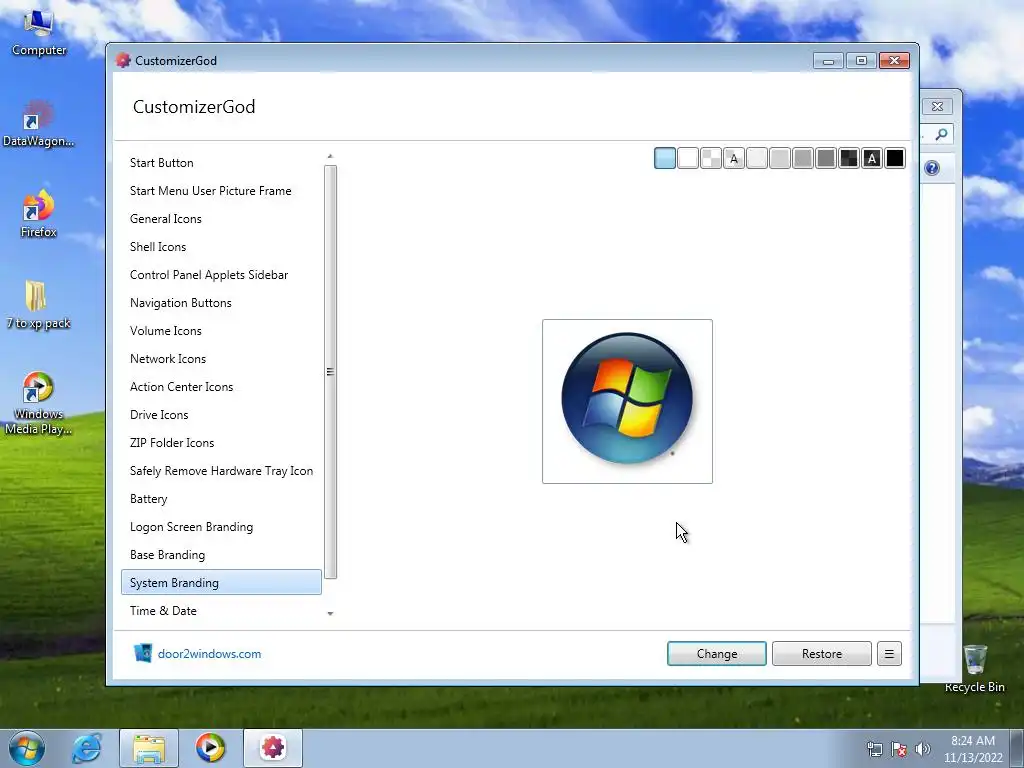Screen dimensions: 1024x768
Task: Select Start Button in the category list
Action: click(x=221, y=163)
